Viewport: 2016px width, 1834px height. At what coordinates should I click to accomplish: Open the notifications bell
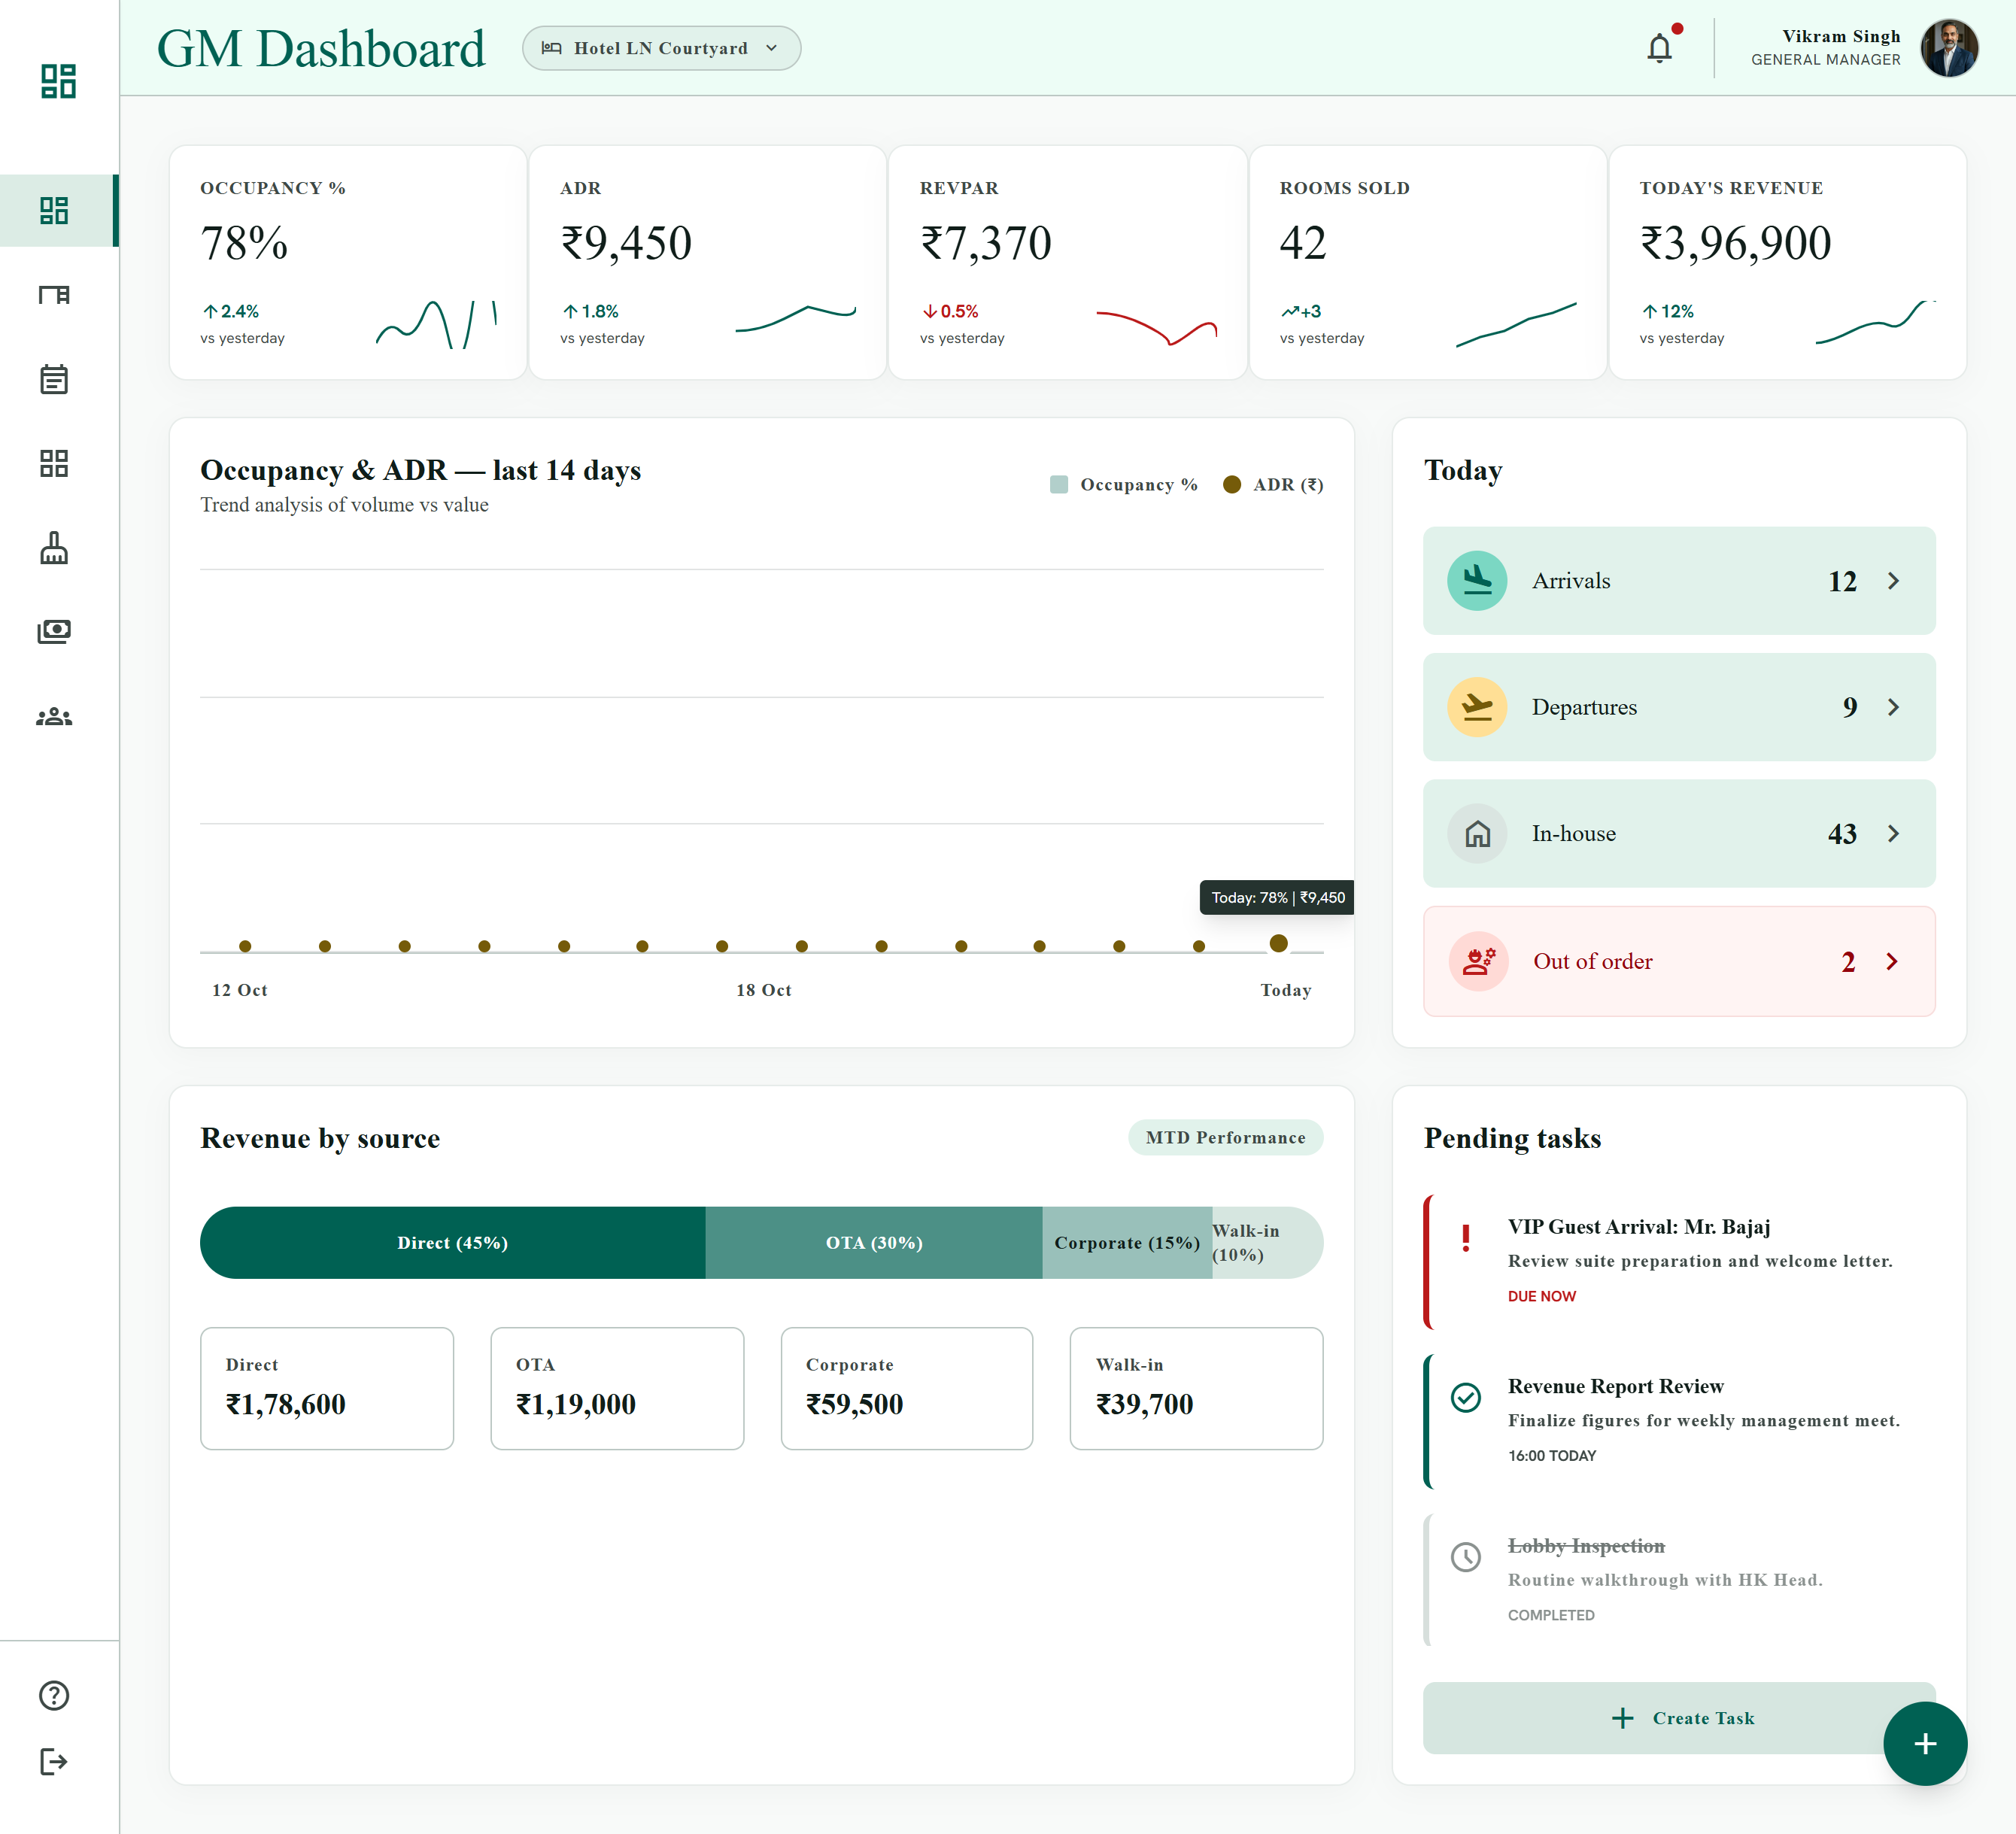(1660, 47)
